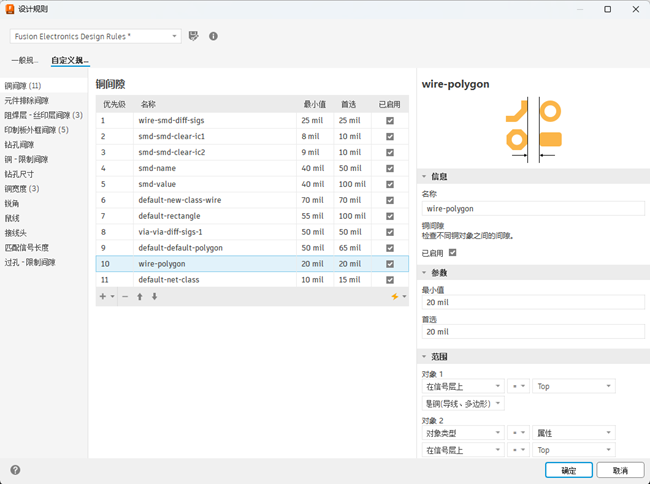
Task: Click the wire-polygon clearance diagram
Action: [534, 130]
